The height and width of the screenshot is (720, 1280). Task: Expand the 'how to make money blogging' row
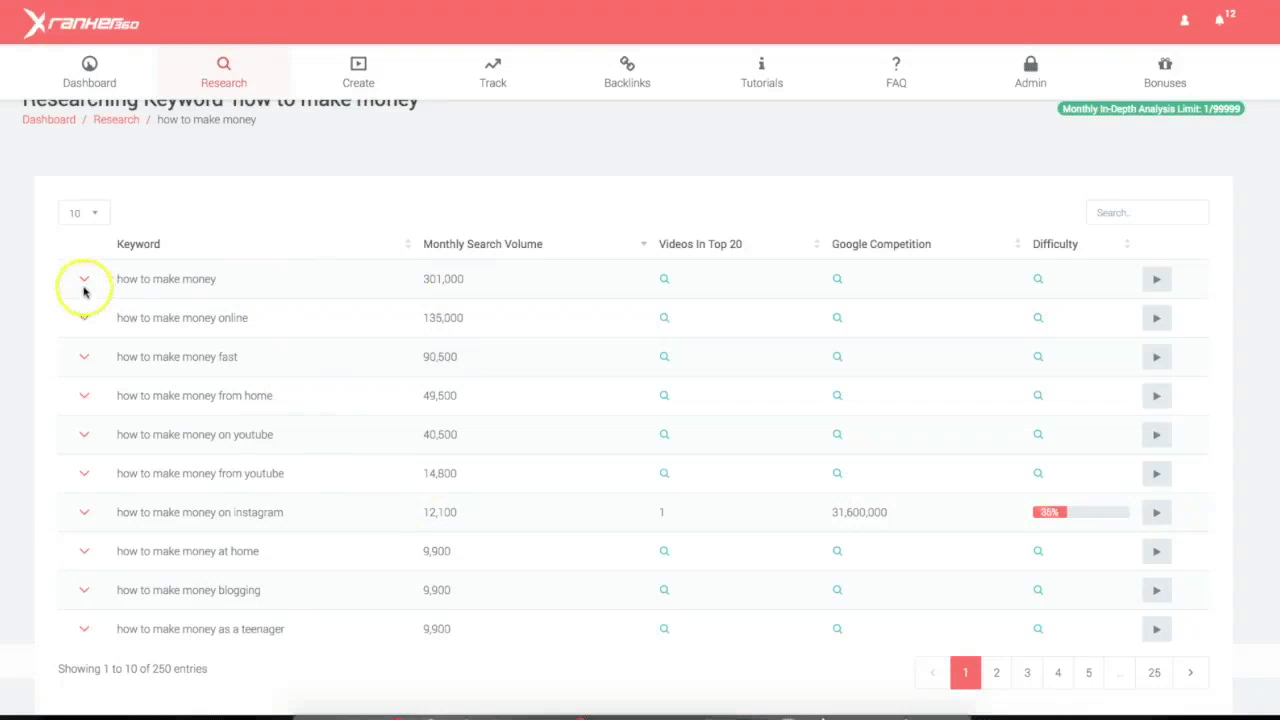coord(84,590)
